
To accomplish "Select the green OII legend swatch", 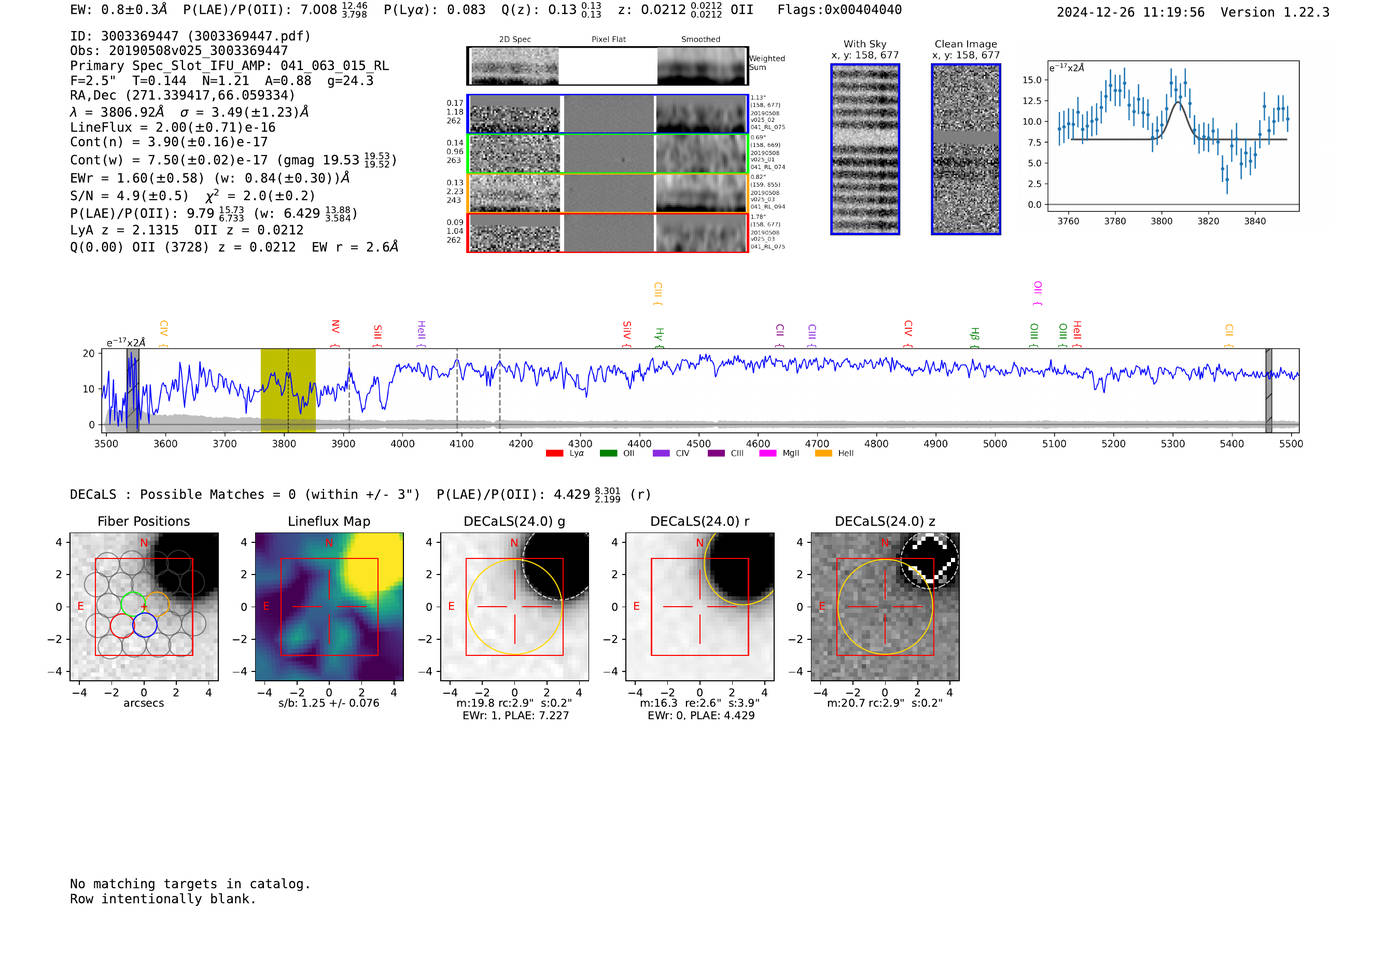I will coord(608,453).
